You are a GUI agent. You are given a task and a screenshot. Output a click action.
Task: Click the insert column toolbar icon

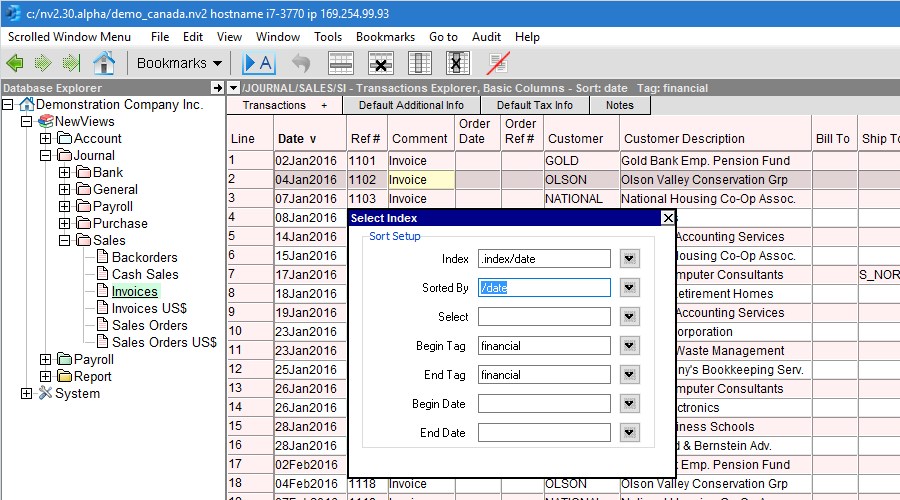pos(420,63)
